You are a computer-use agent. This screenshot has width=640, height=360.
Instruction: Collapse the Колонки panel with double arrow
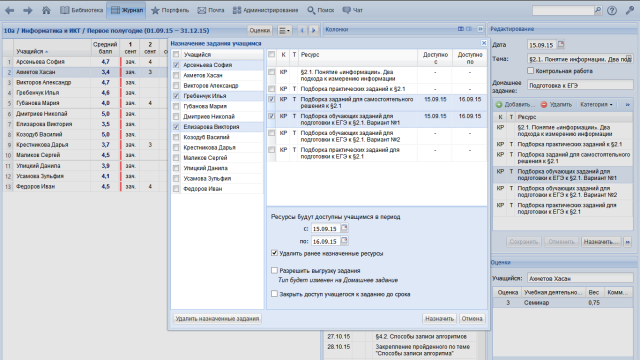tap(480, 29)
